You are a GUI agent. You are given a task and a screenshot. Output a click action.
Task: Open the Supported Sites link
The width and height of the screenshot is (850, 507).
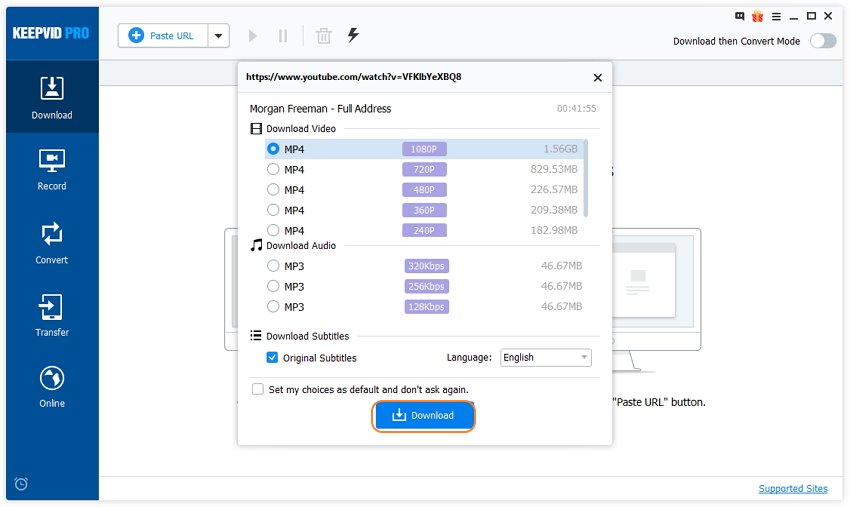click(793, 489)
